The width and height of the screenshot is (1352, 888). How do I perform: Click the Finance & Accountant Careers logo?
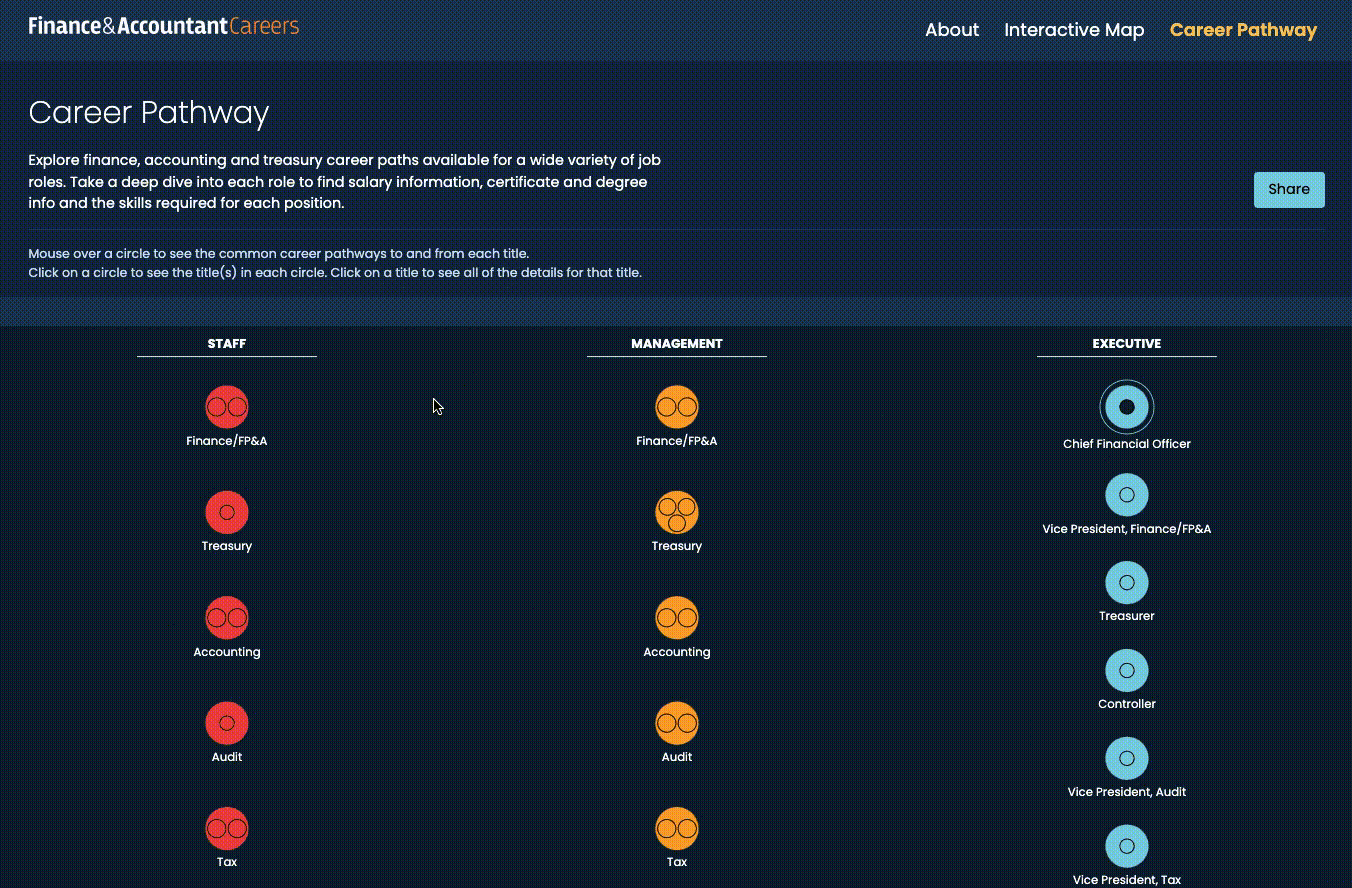click(164, 26)
